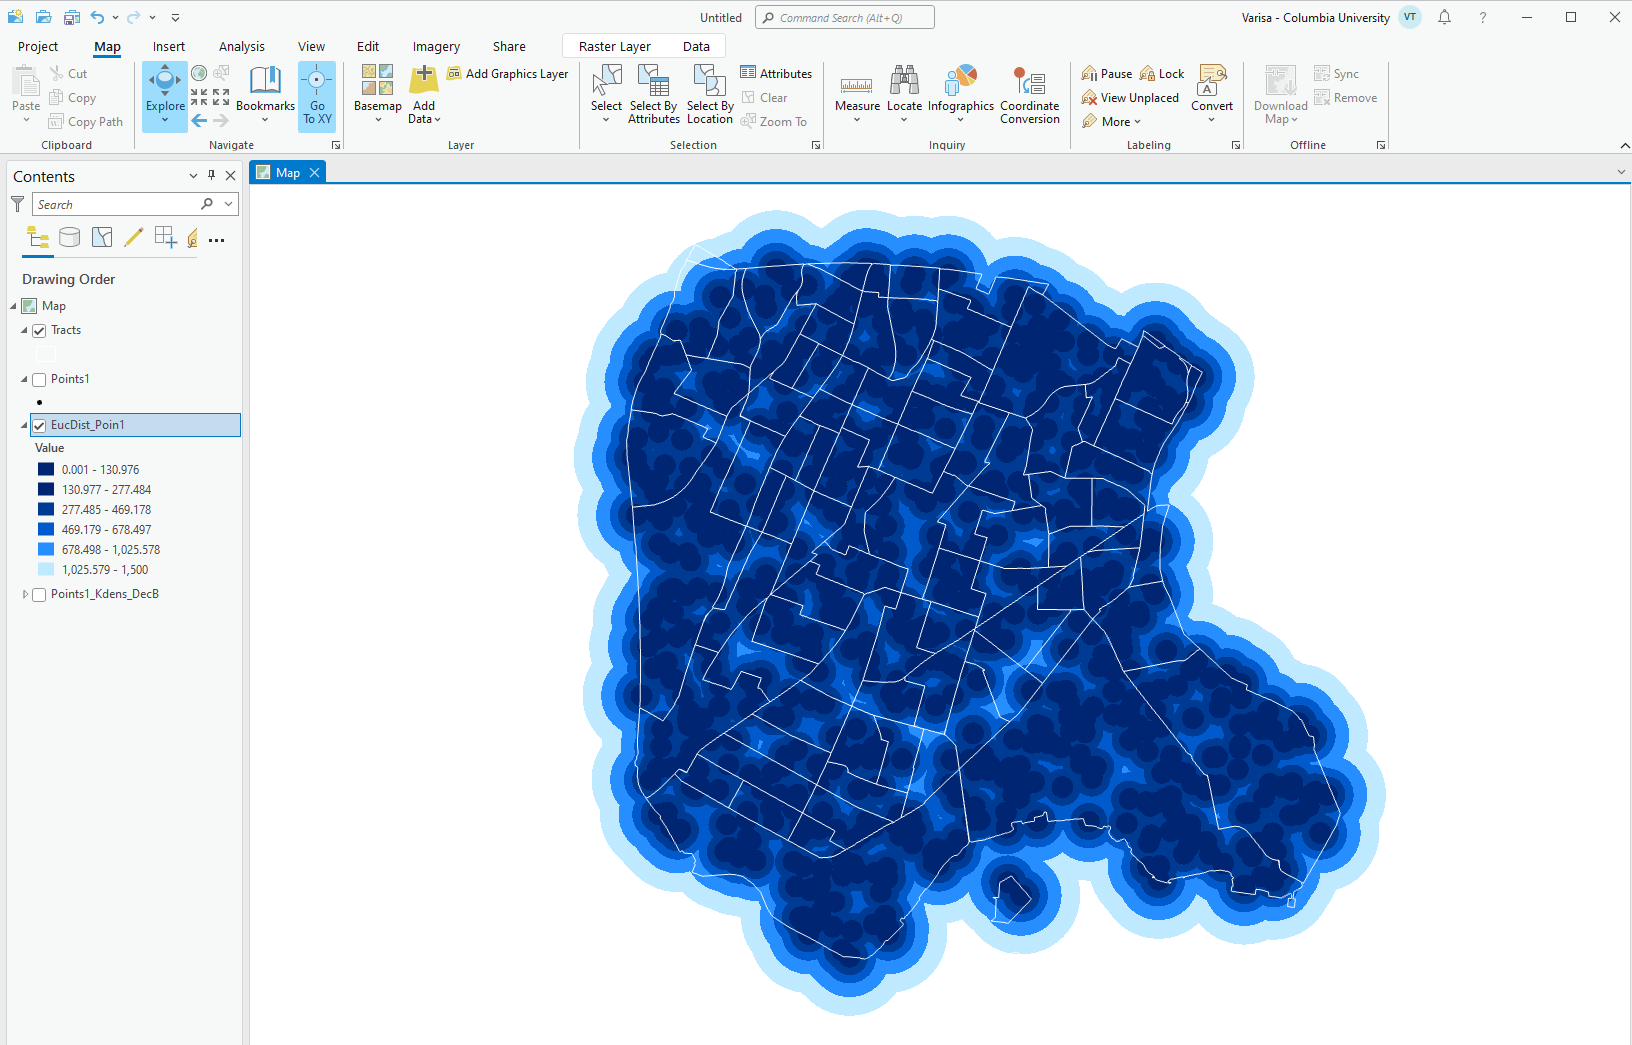Open the Imagery ribbon tab
1632x1045 pixels.
point(436,46)
